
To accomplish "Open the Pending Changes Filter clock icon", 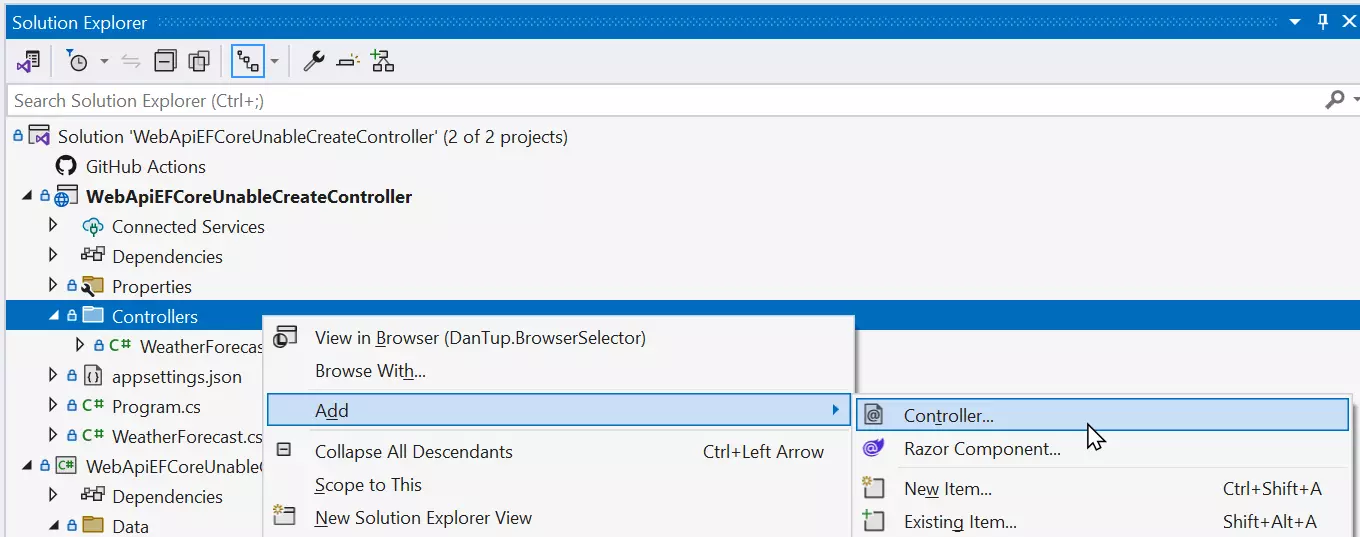I will (77, 61).
